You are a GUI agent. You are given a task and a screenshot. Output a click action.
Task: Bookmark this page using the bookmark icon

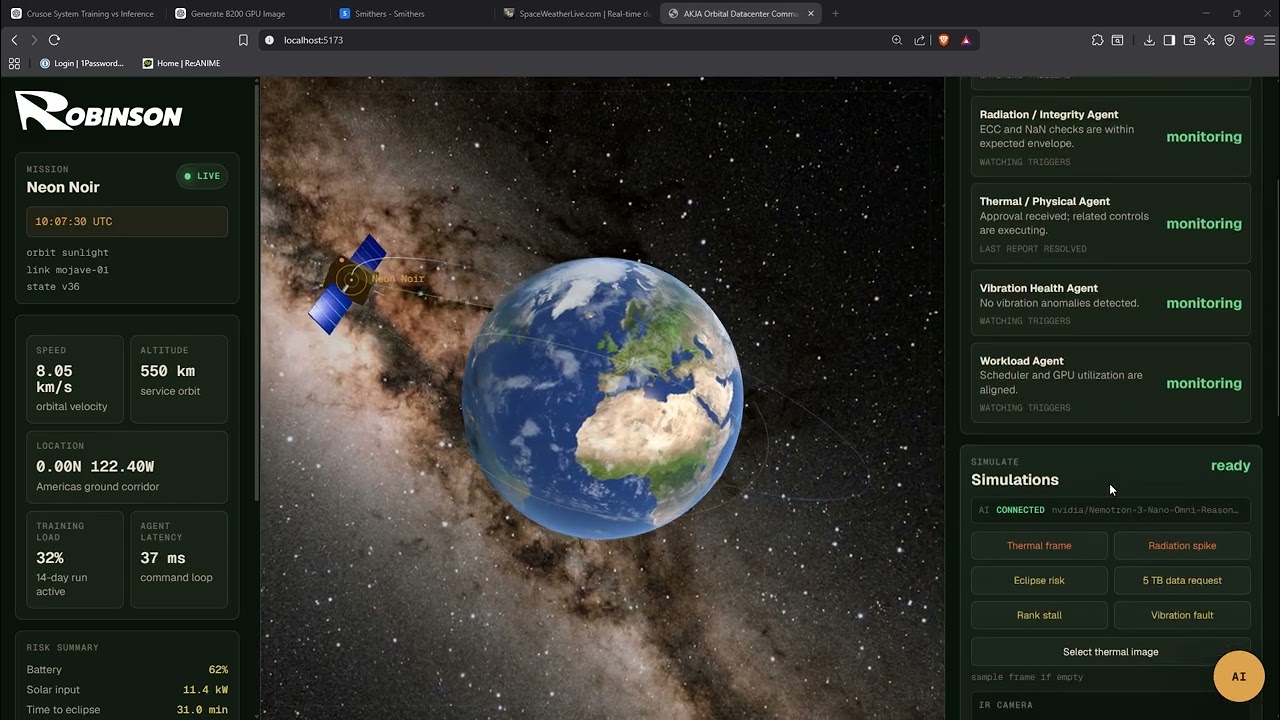tap(243, 40)
